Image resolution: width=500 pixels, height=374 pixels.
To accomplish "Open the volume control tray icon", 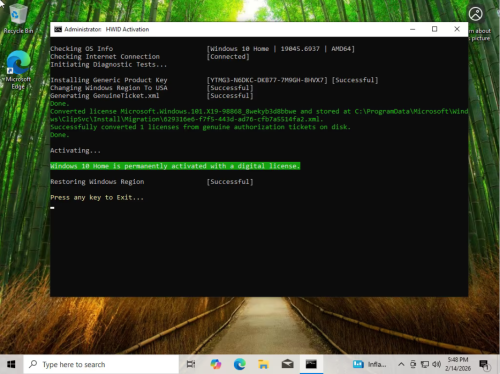I will (x=436, y=364).
